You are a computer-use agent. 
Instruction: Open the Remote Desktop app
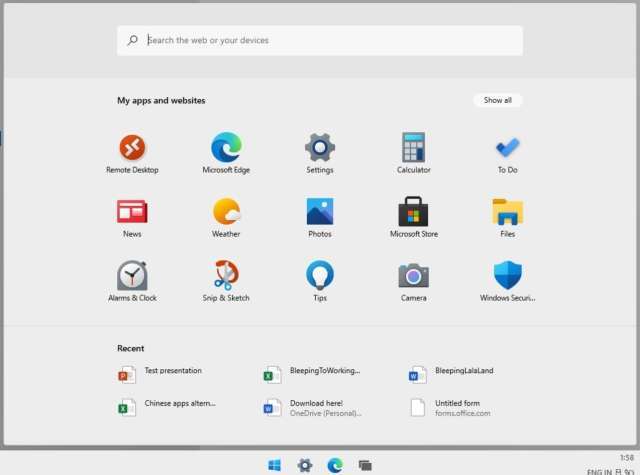pyautogui.click(x=132, y=153)
